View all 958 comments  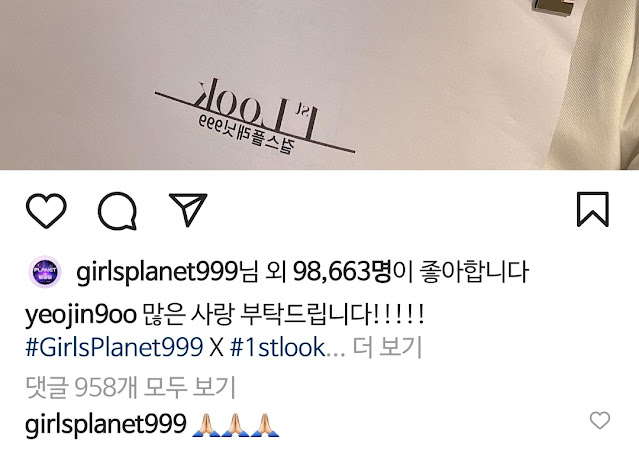click(130, 387)
